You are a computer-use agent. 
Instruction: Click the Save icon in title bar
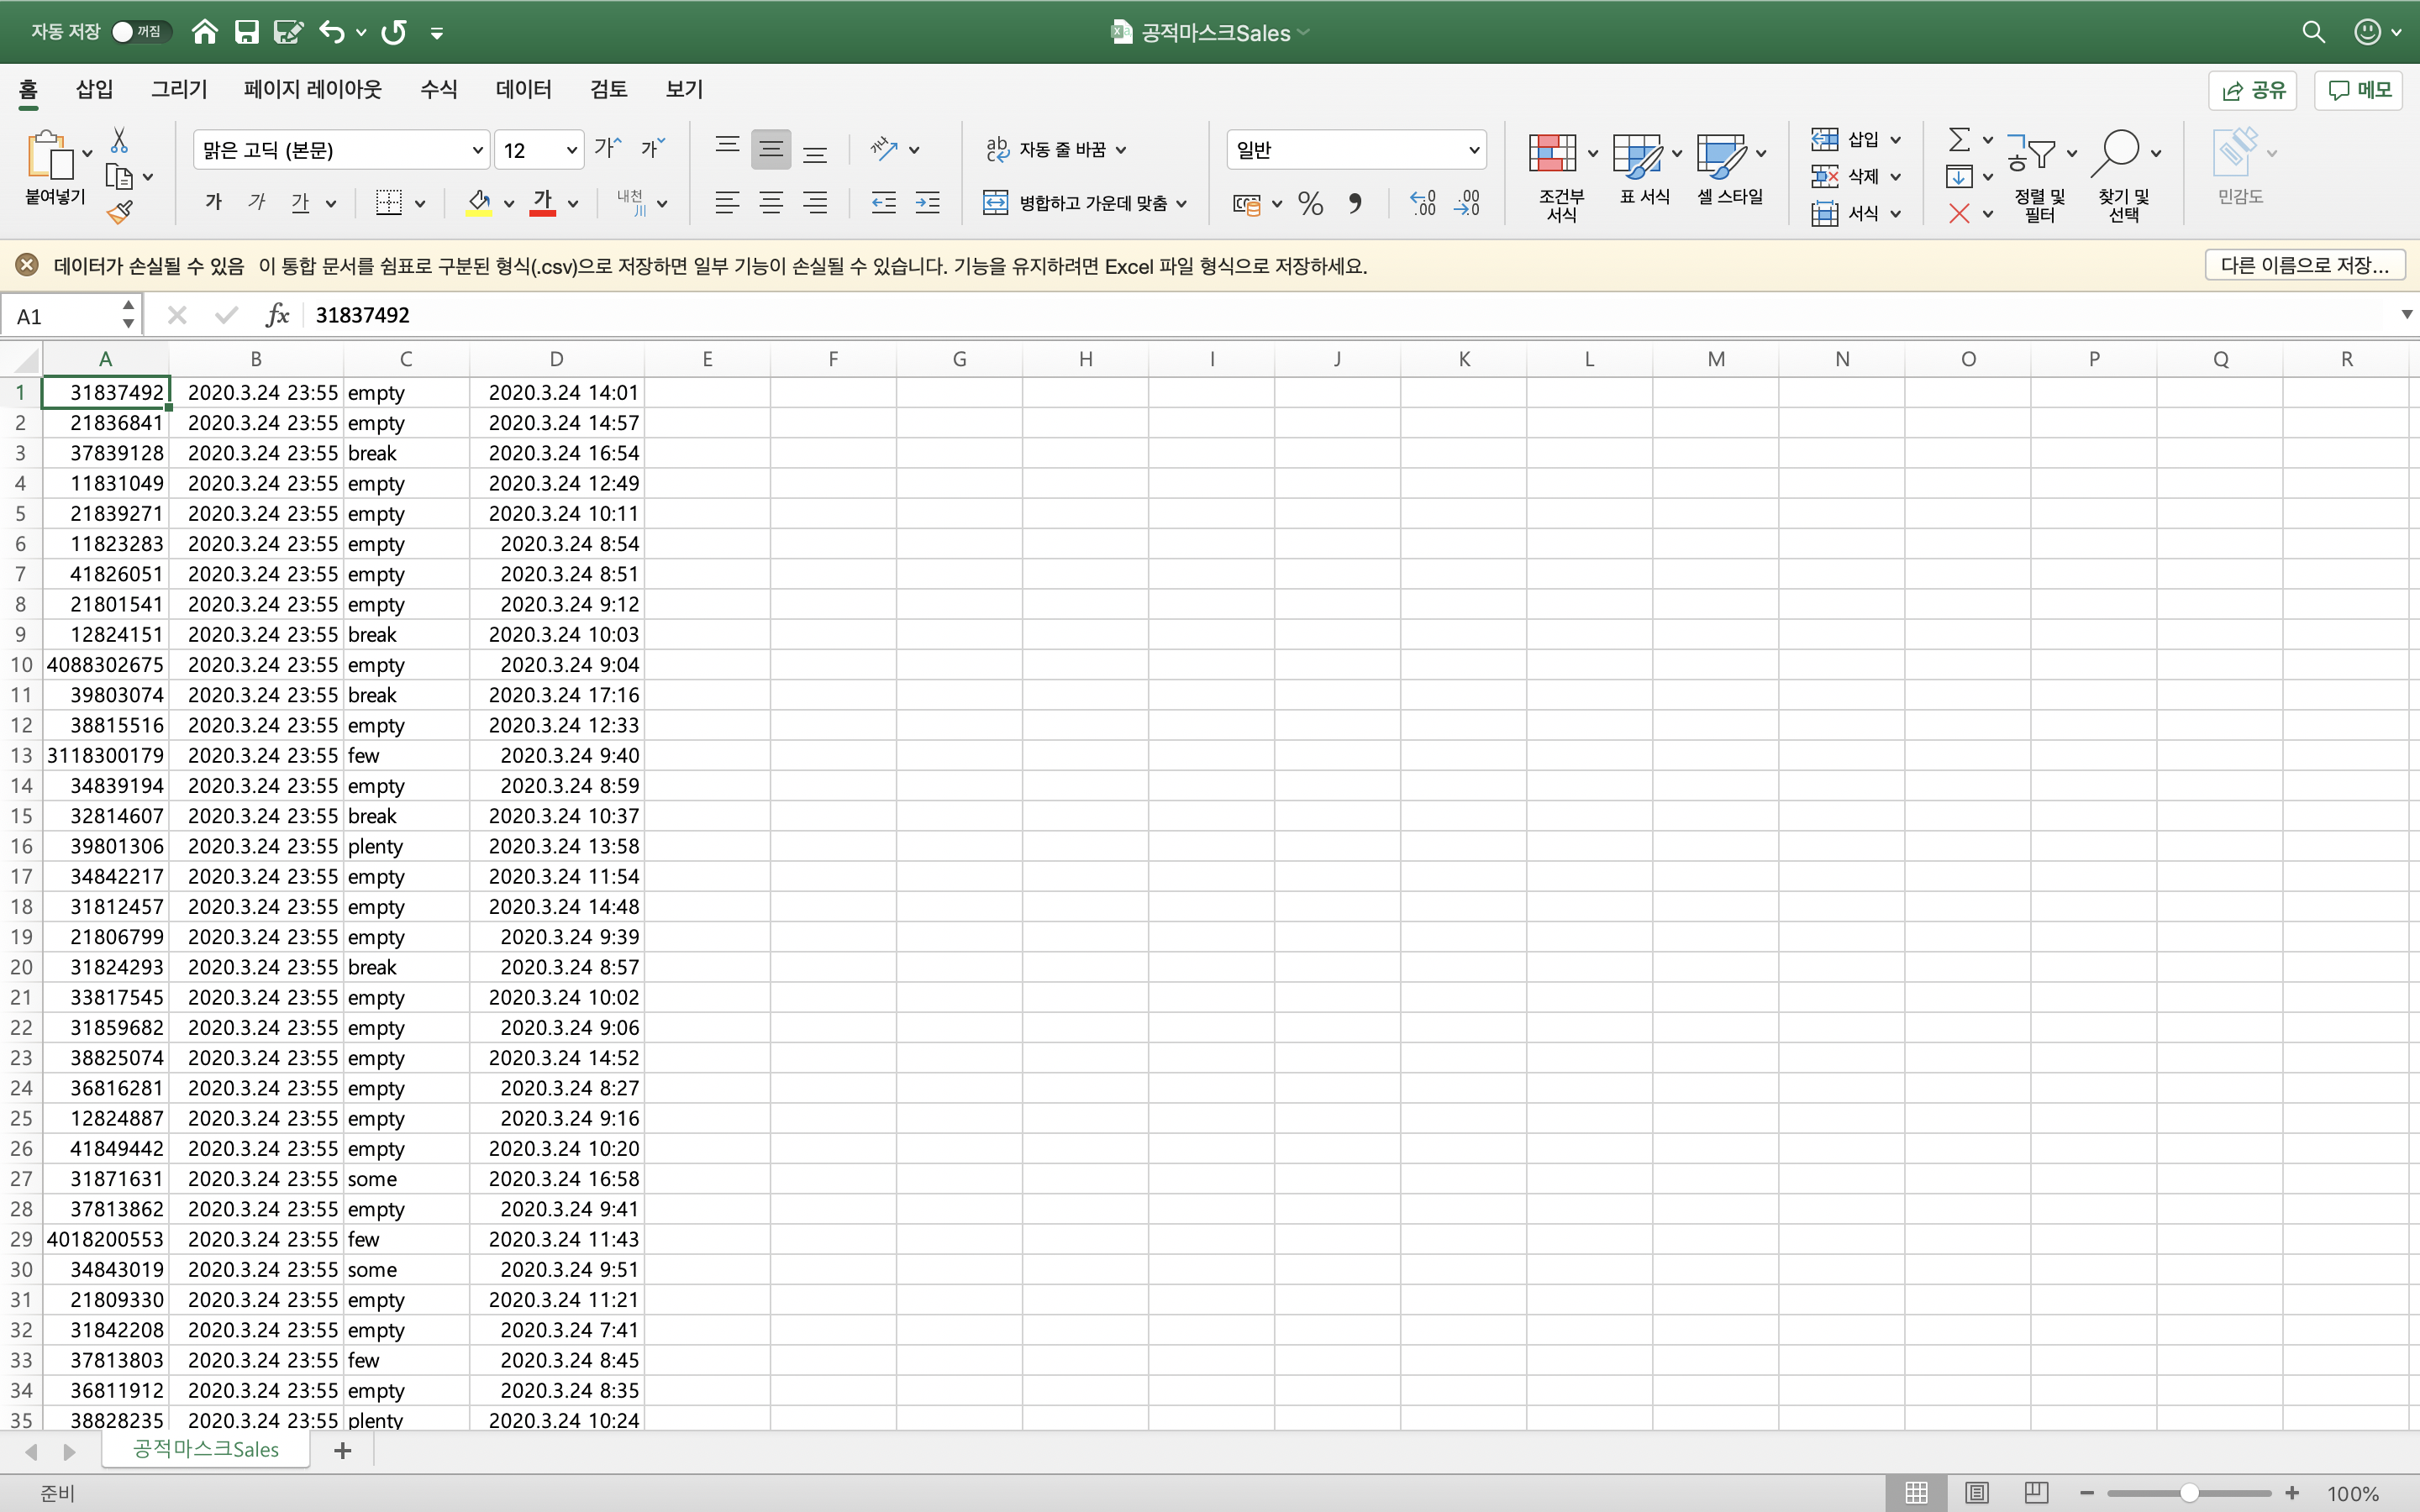pyautogui.click(x=246, y=32)
